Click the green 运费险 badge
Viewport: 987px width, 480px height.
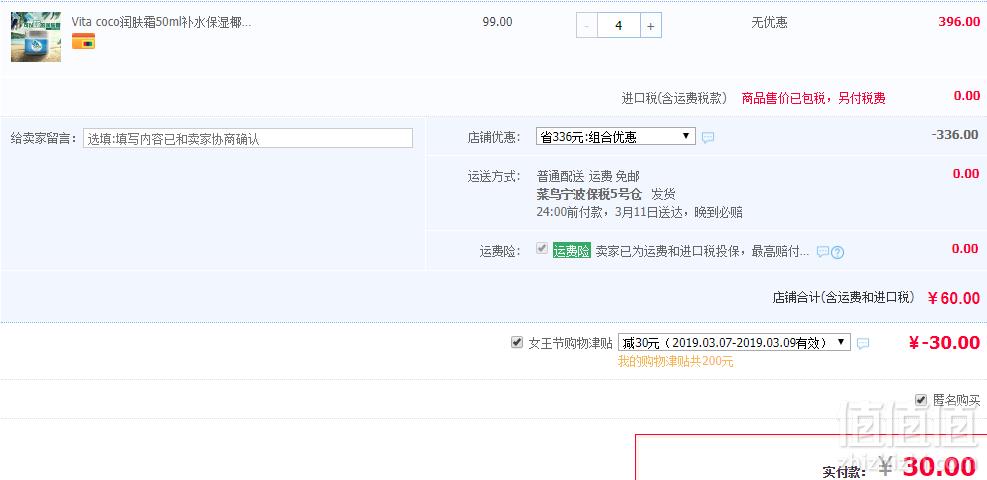[x=572, y=251]
